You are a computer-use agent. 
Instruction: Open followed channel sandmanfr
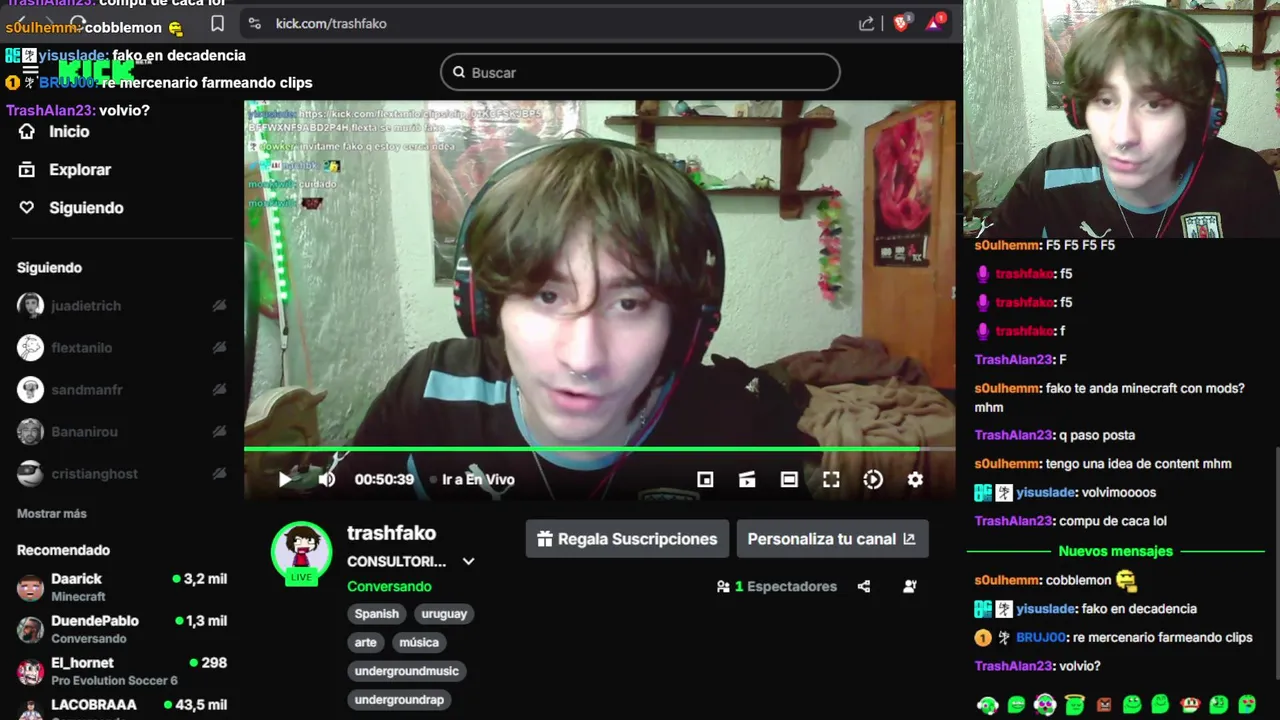[x=122, y=390]
